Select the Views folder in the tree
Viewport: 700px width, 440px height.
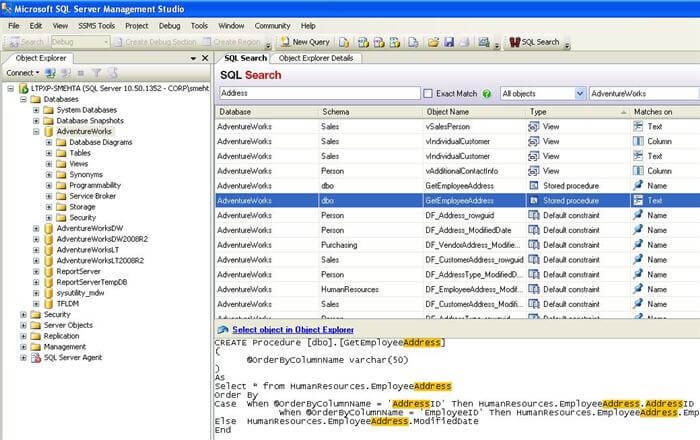click(x=79, y=164)
